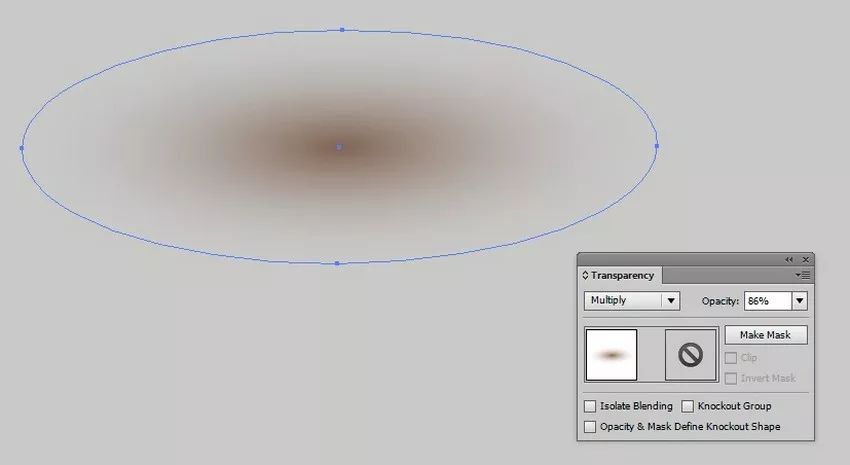The height and width of the screenshot is (465, 850).
Task: Enable the Knockout Group checkbox
Action: point(687,406)
